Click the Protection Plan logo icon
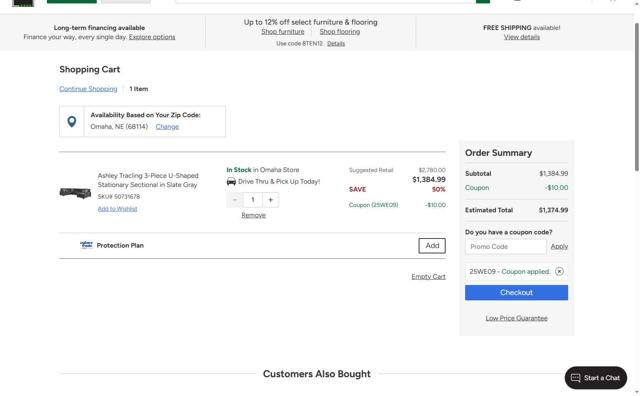The image size is (640, 396). (x=86, y=245)
